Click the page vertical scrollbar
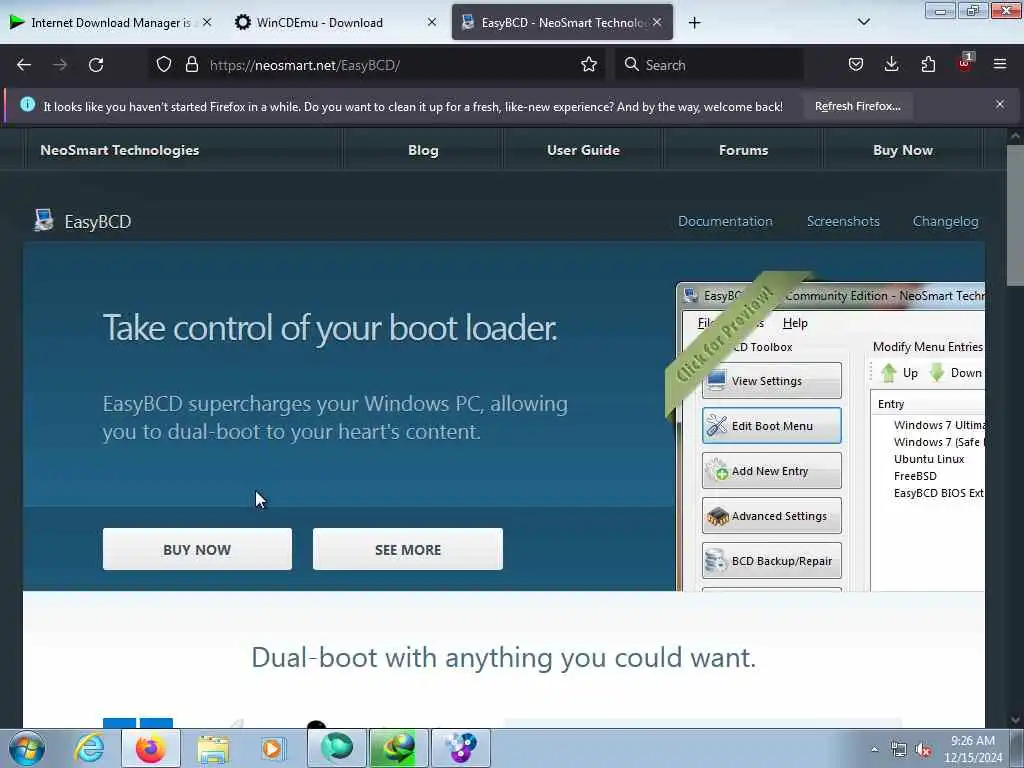This screenshot has height=768, width=1024. coord(1015,216)
